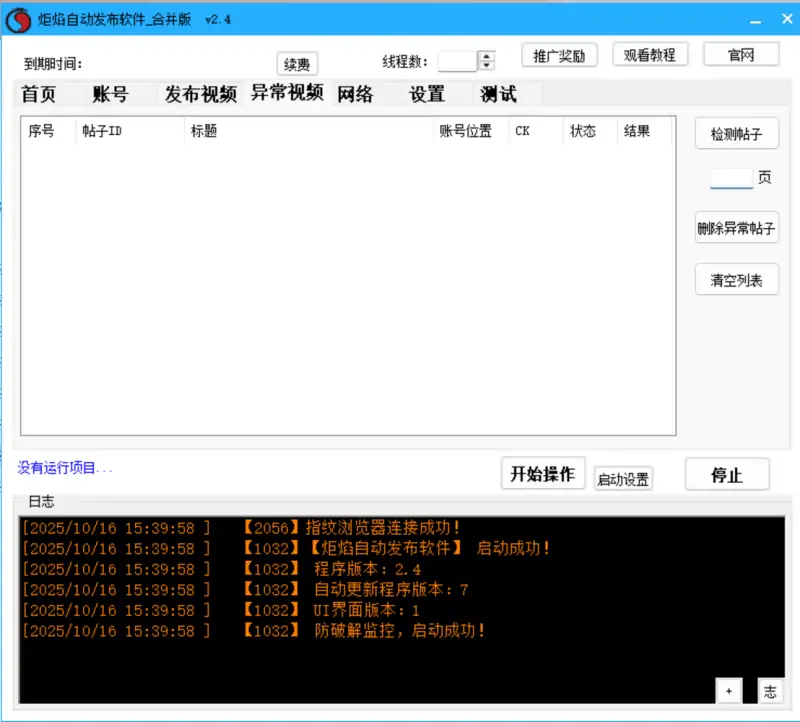
Task: Clear the list with 清空列表
Action: (736, 280)
